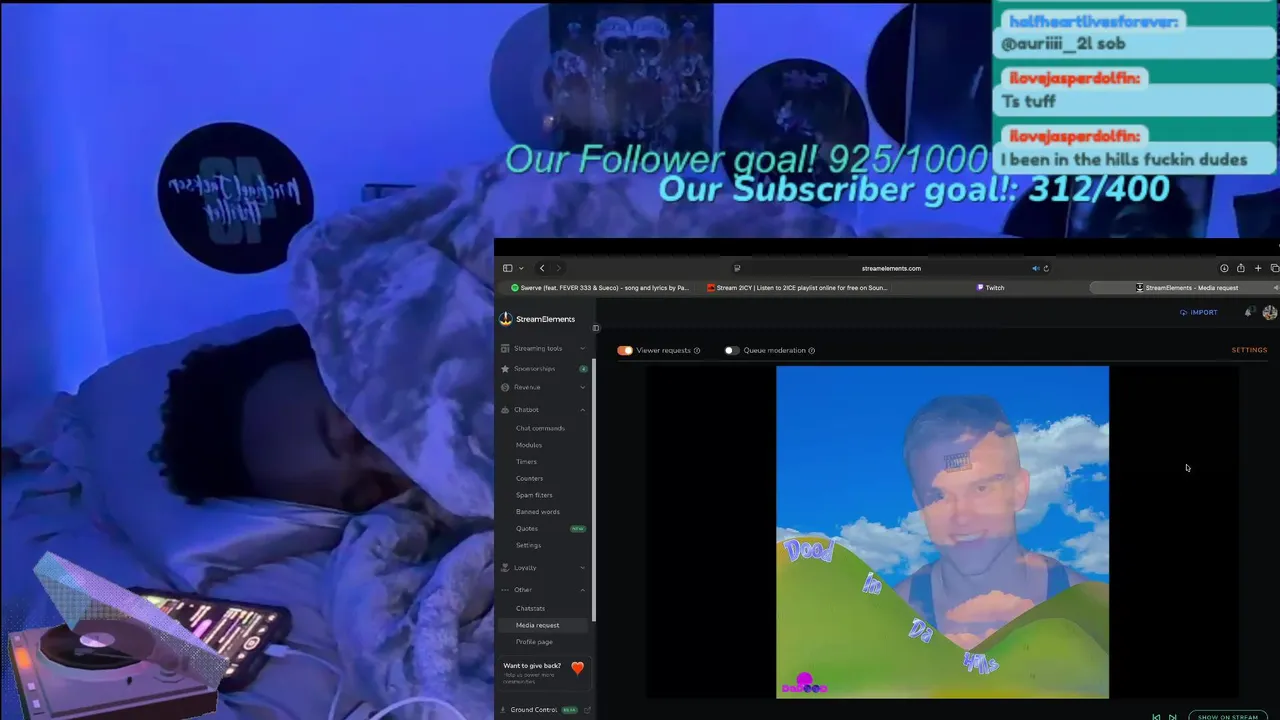Open Quotes under Chatbot
The height and width of the screenshot is (720, 1280).
point(527,529)
